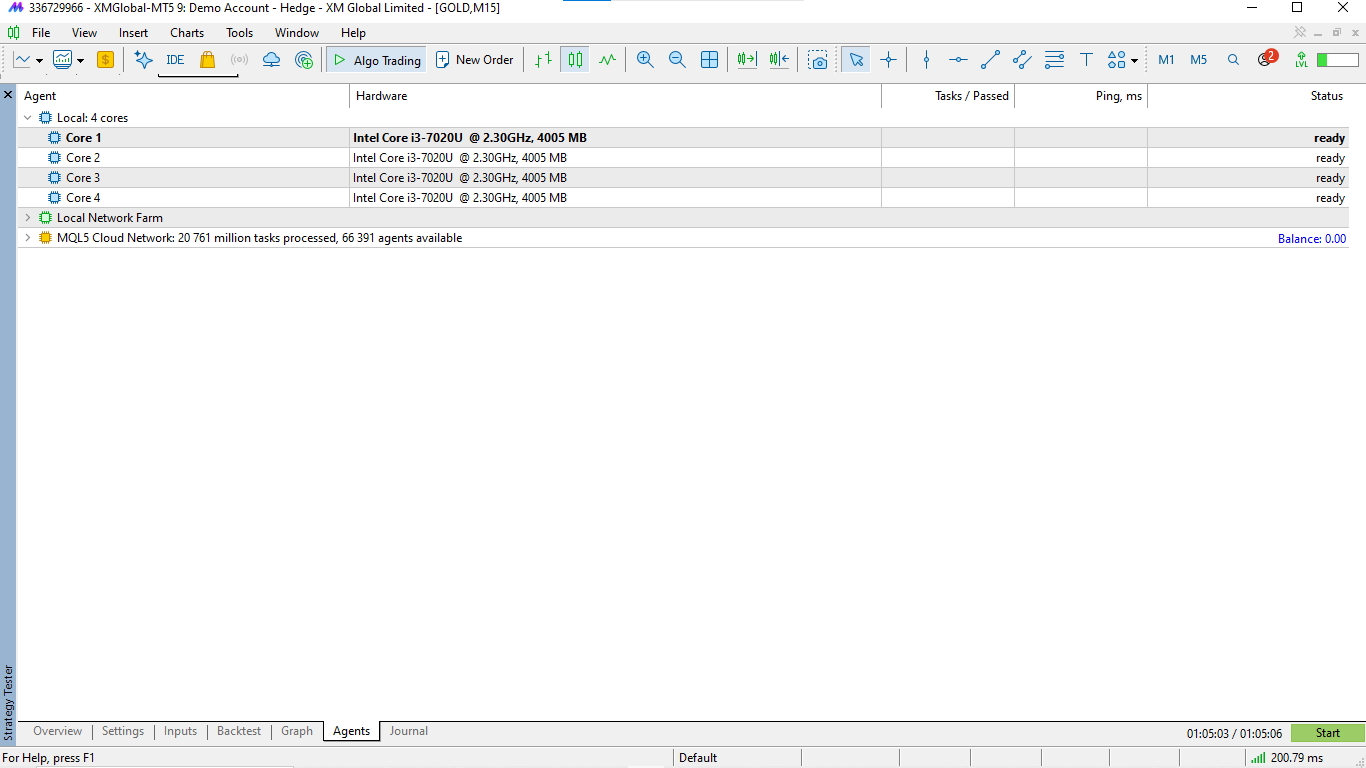1366x768 pixels.
Task: Open the Charts menu
Action: click(187, 33)
